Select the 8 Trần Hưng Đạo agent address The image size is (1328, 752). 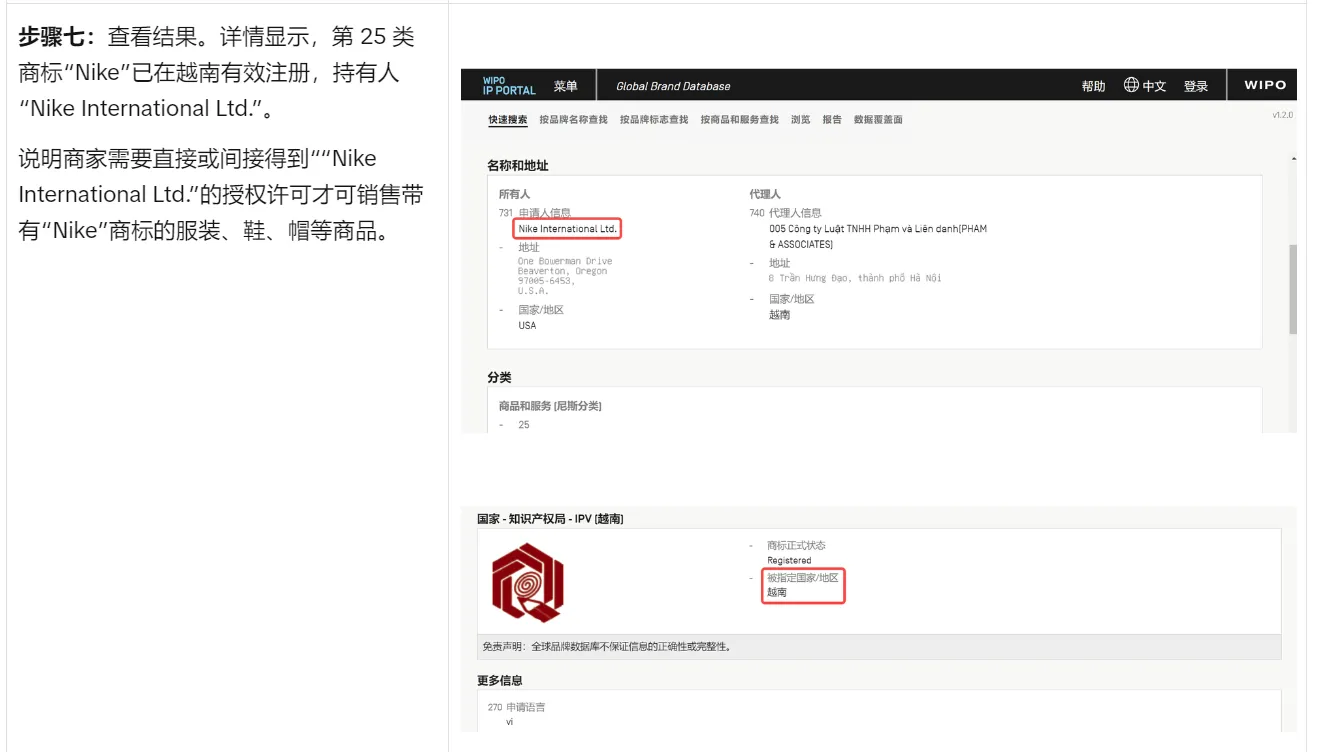coord(855,278)
